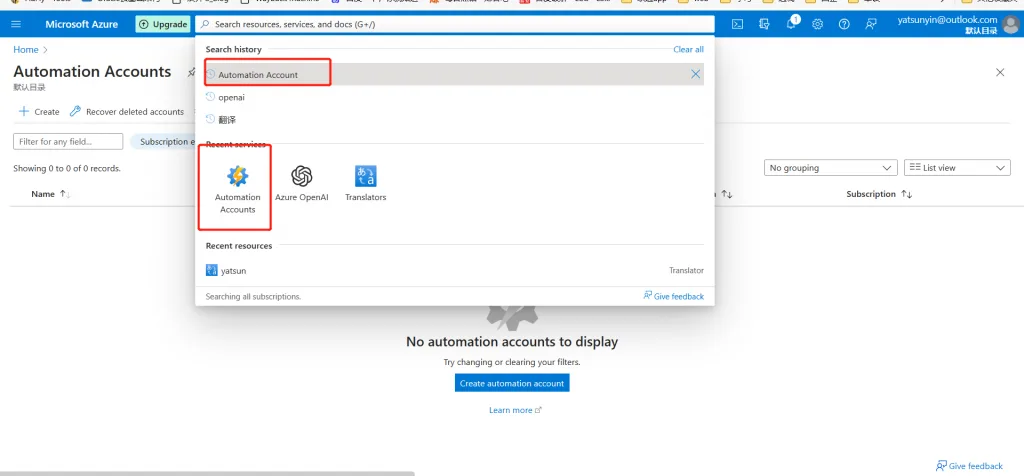Click the horizontal scrollbar at bottom

click(207, 473)
